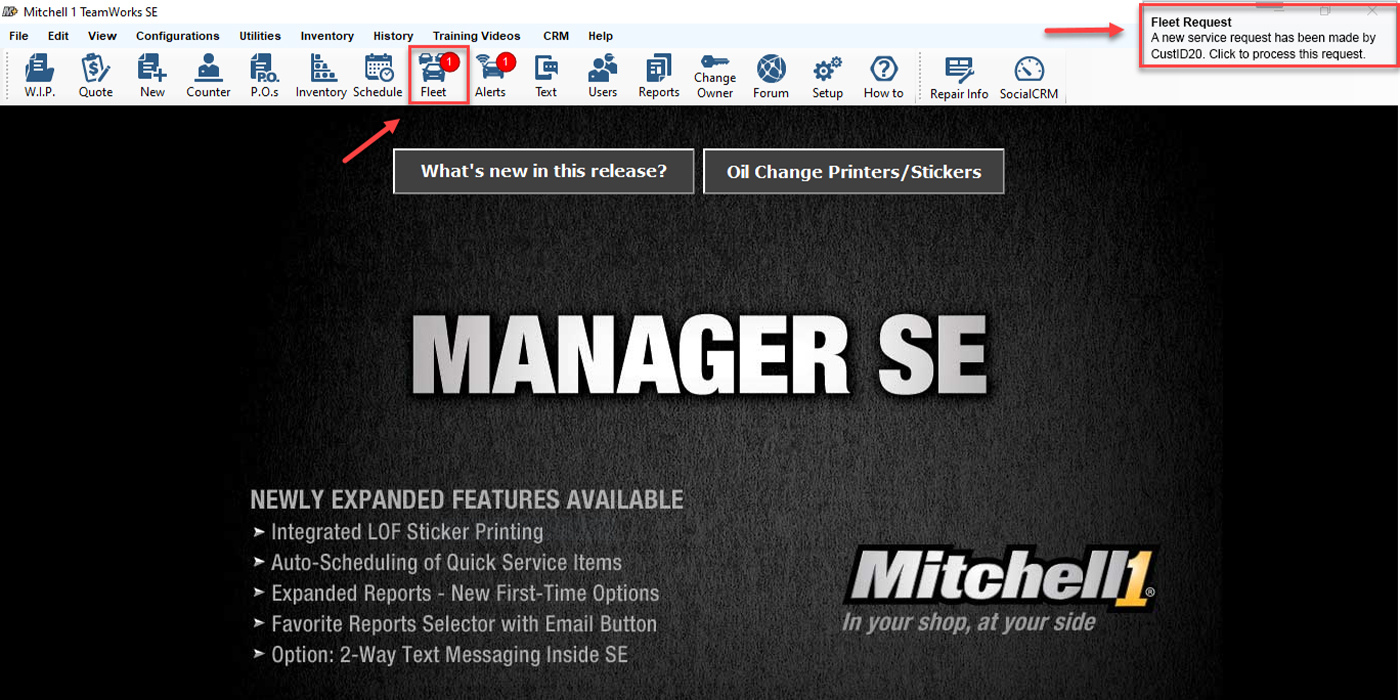
Task: Open the Repair Info icon
Action: tap(959, 78)
